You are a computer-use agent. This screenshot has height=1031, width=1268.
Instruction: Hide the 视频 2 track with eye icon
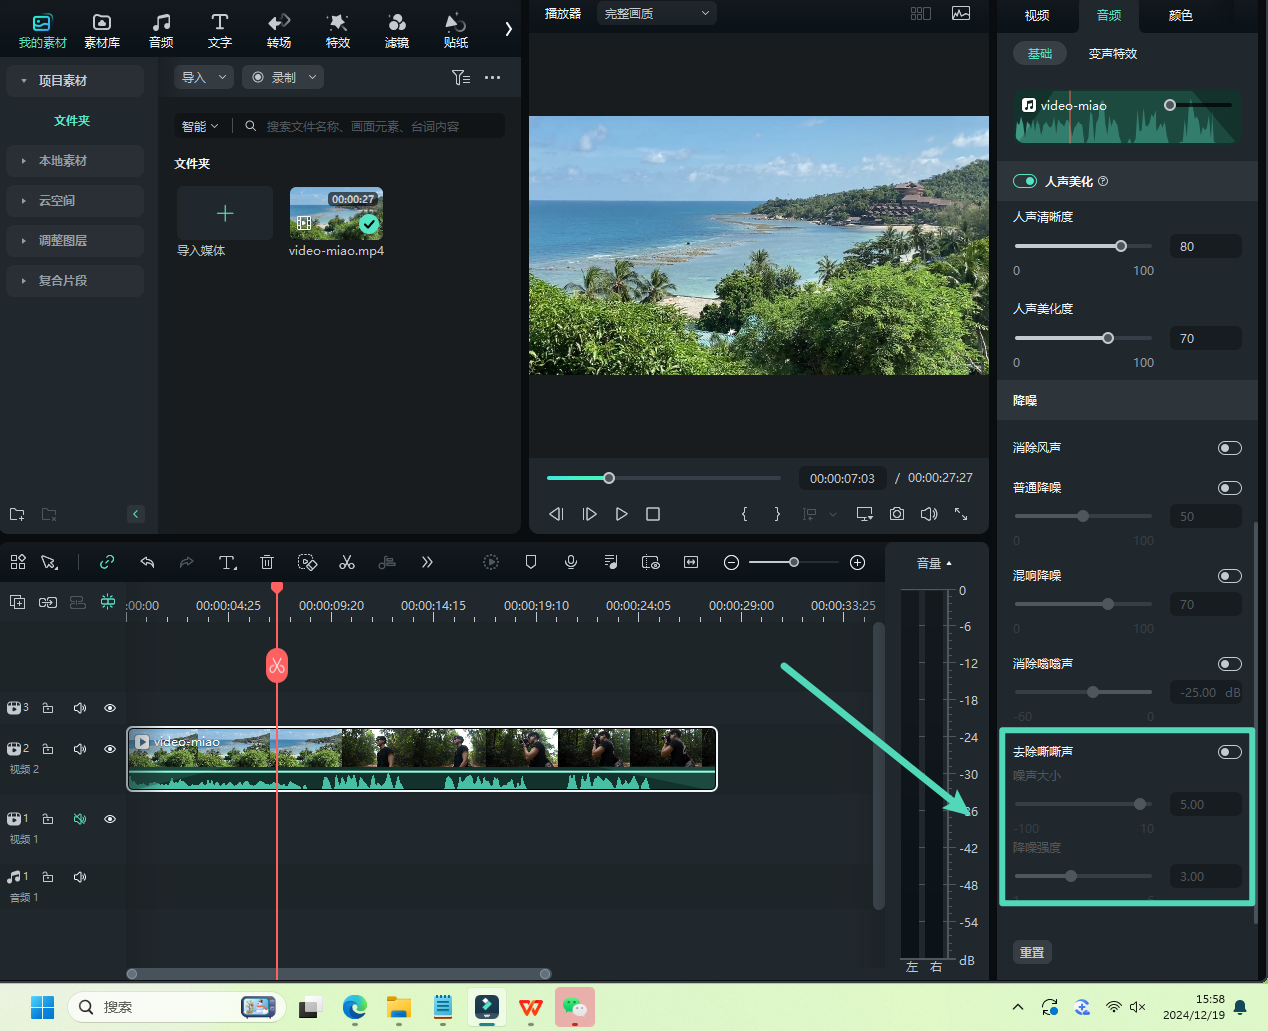pyautogui.click(x=110, y=749)
